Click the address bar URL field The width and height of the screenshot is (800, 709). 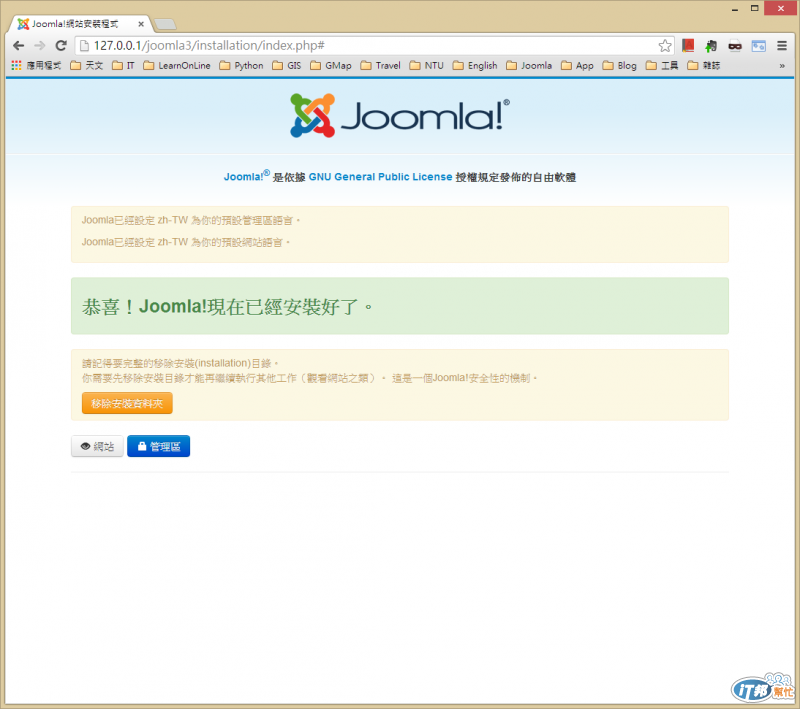pos(374,45)
